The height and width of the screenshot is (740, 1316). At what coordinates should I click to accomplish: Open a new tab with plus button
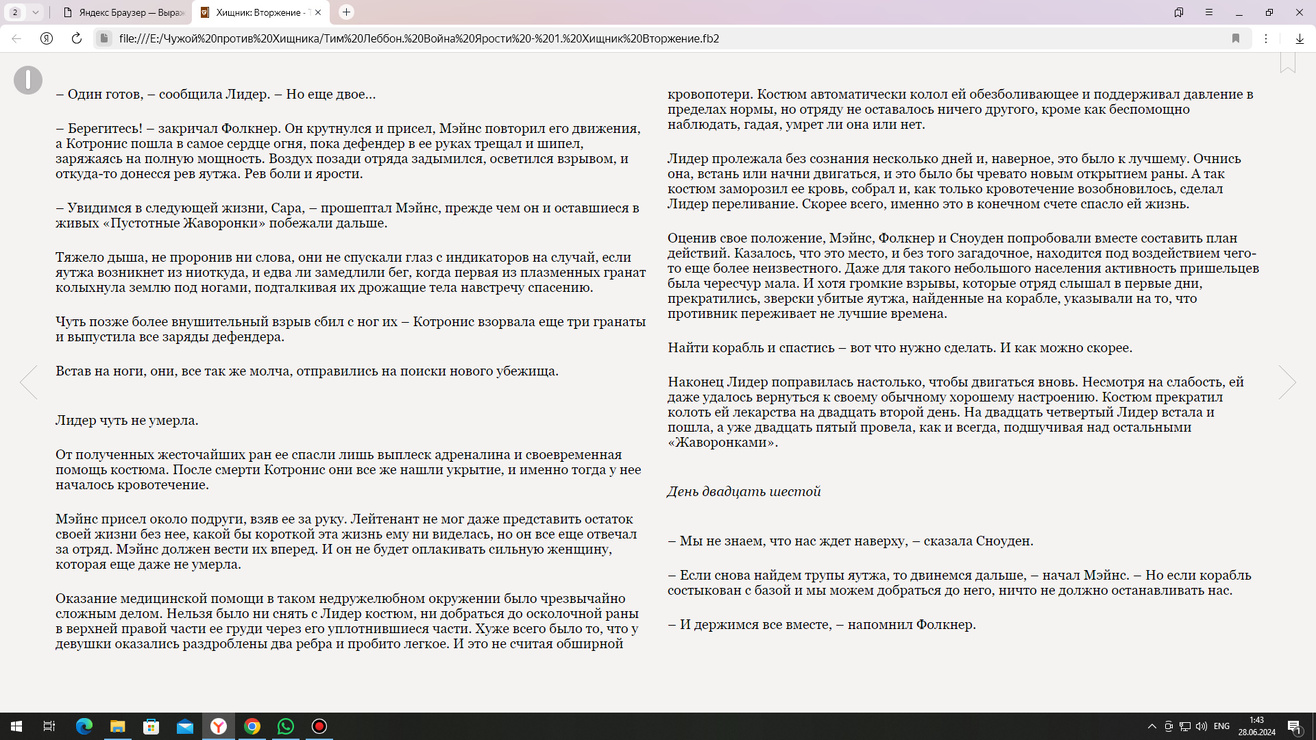coord(346,12)
